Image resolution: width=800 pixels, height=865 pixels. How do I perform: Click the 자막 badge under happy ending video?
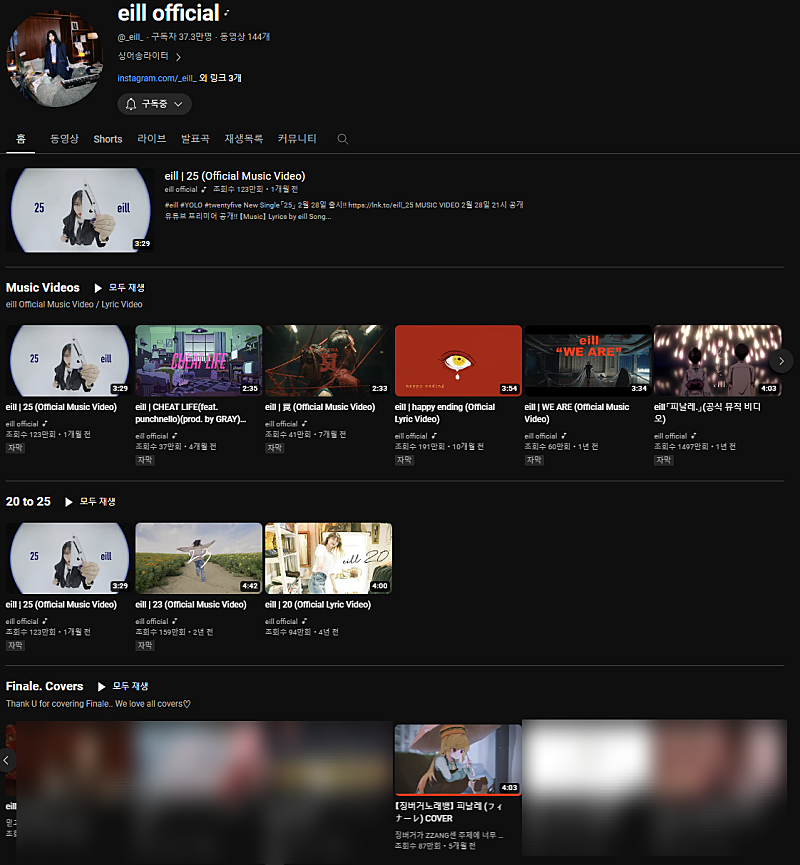click(404, 460)
